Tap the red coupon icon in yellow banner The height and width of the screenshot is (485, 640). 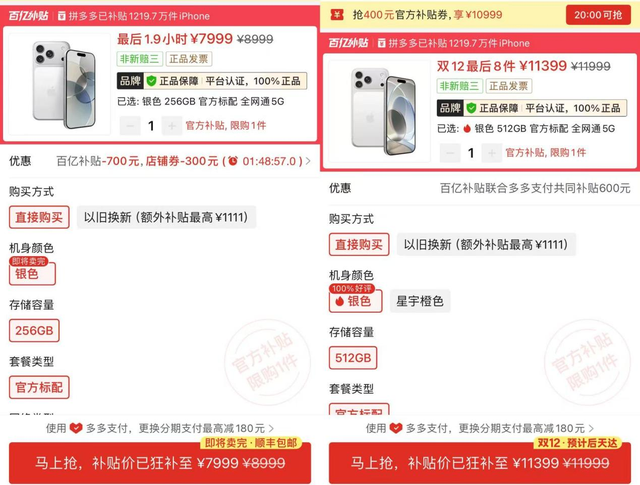(x=337, y=15)
